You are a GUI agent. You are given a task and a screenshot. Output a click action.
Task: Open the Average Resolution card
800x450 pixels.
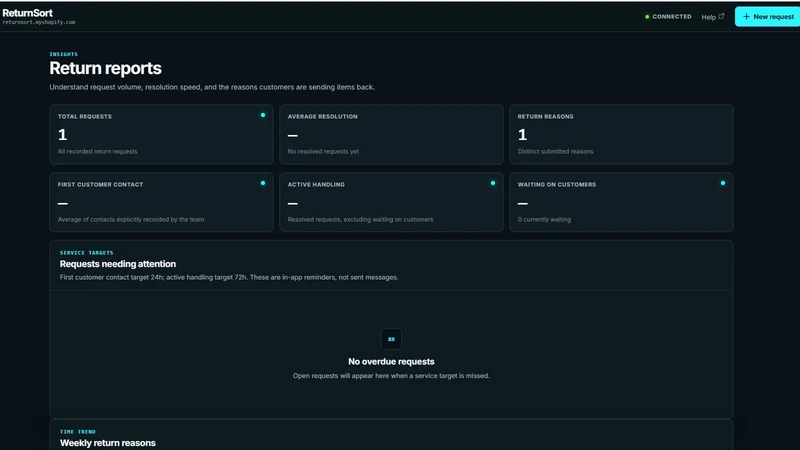click(391, 135)
